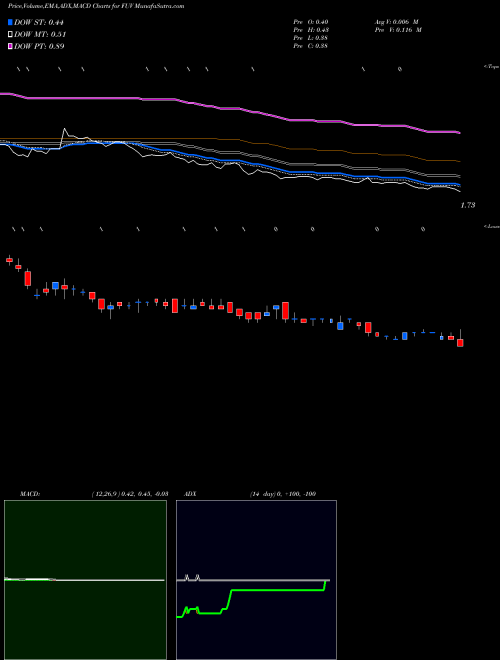This screenshot has width=500, height=660.
Task: Open the green MACD chart panel
Action: click(x=85, y=580)
